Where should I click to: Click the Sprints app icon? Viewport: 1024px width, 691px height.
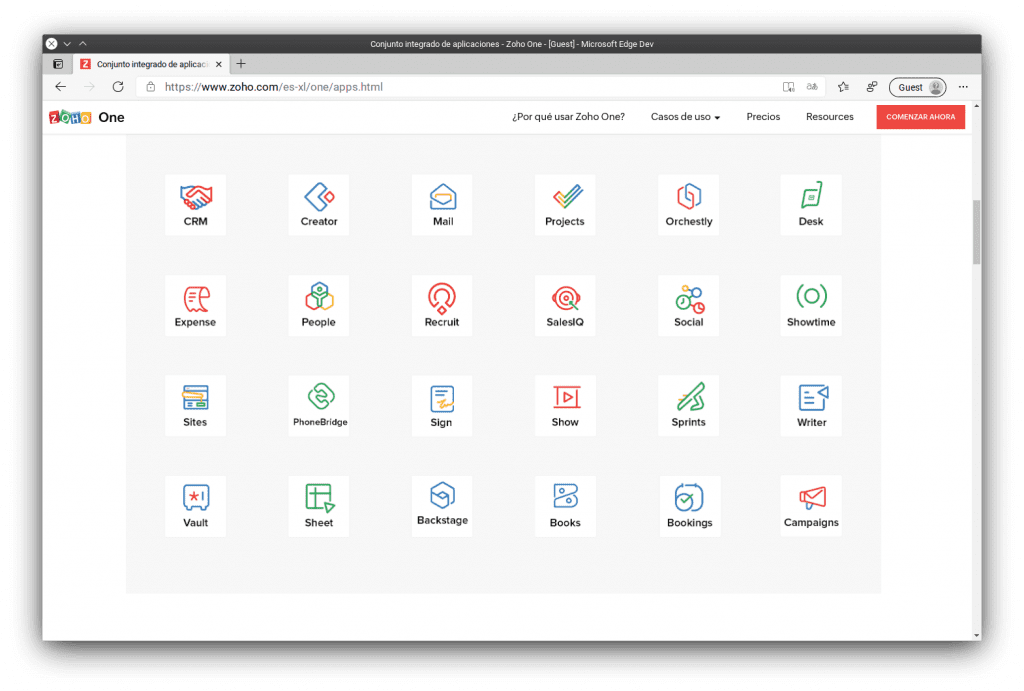(x=688, y=406)
